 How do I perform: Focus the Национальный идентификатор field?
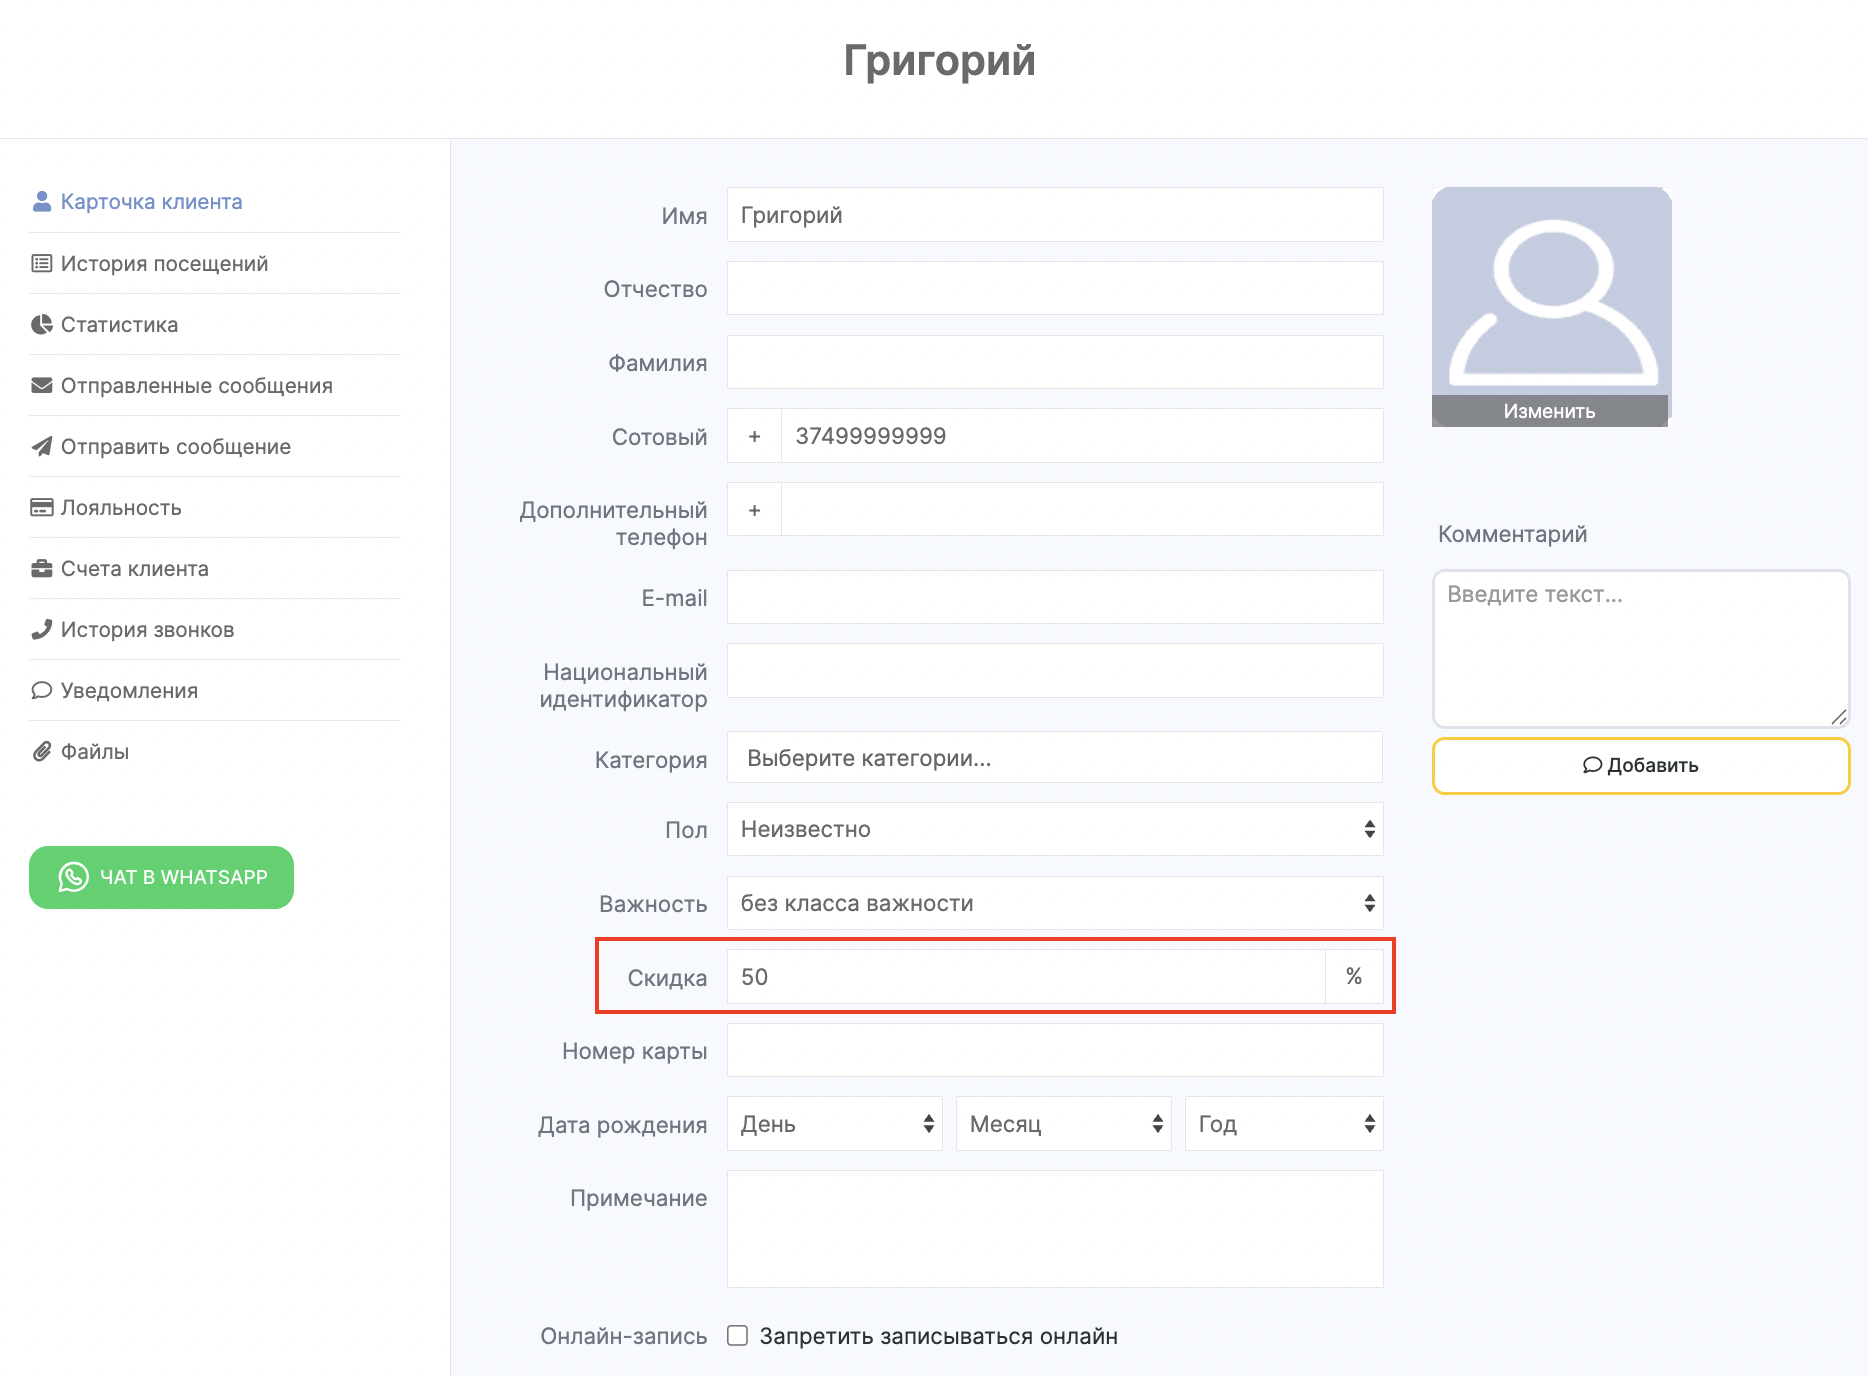(1055, 670)
